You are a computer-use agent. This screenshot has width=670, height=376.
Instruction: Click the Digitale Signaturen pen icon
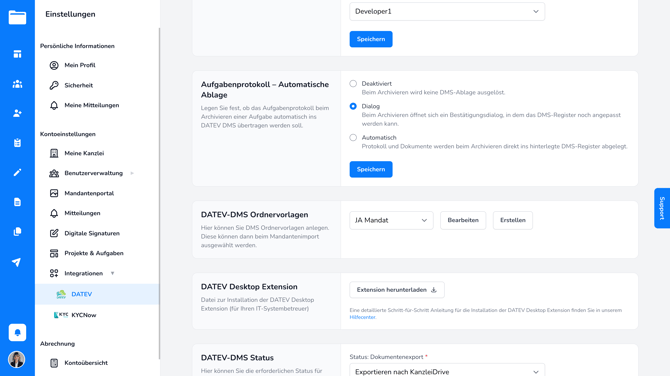54,233
